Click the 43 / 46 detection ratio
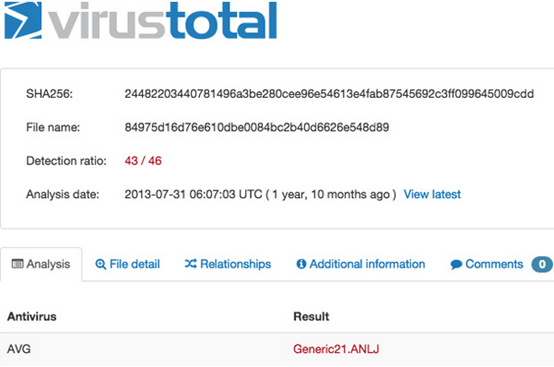The image size is (554, 367). (143, 161)
